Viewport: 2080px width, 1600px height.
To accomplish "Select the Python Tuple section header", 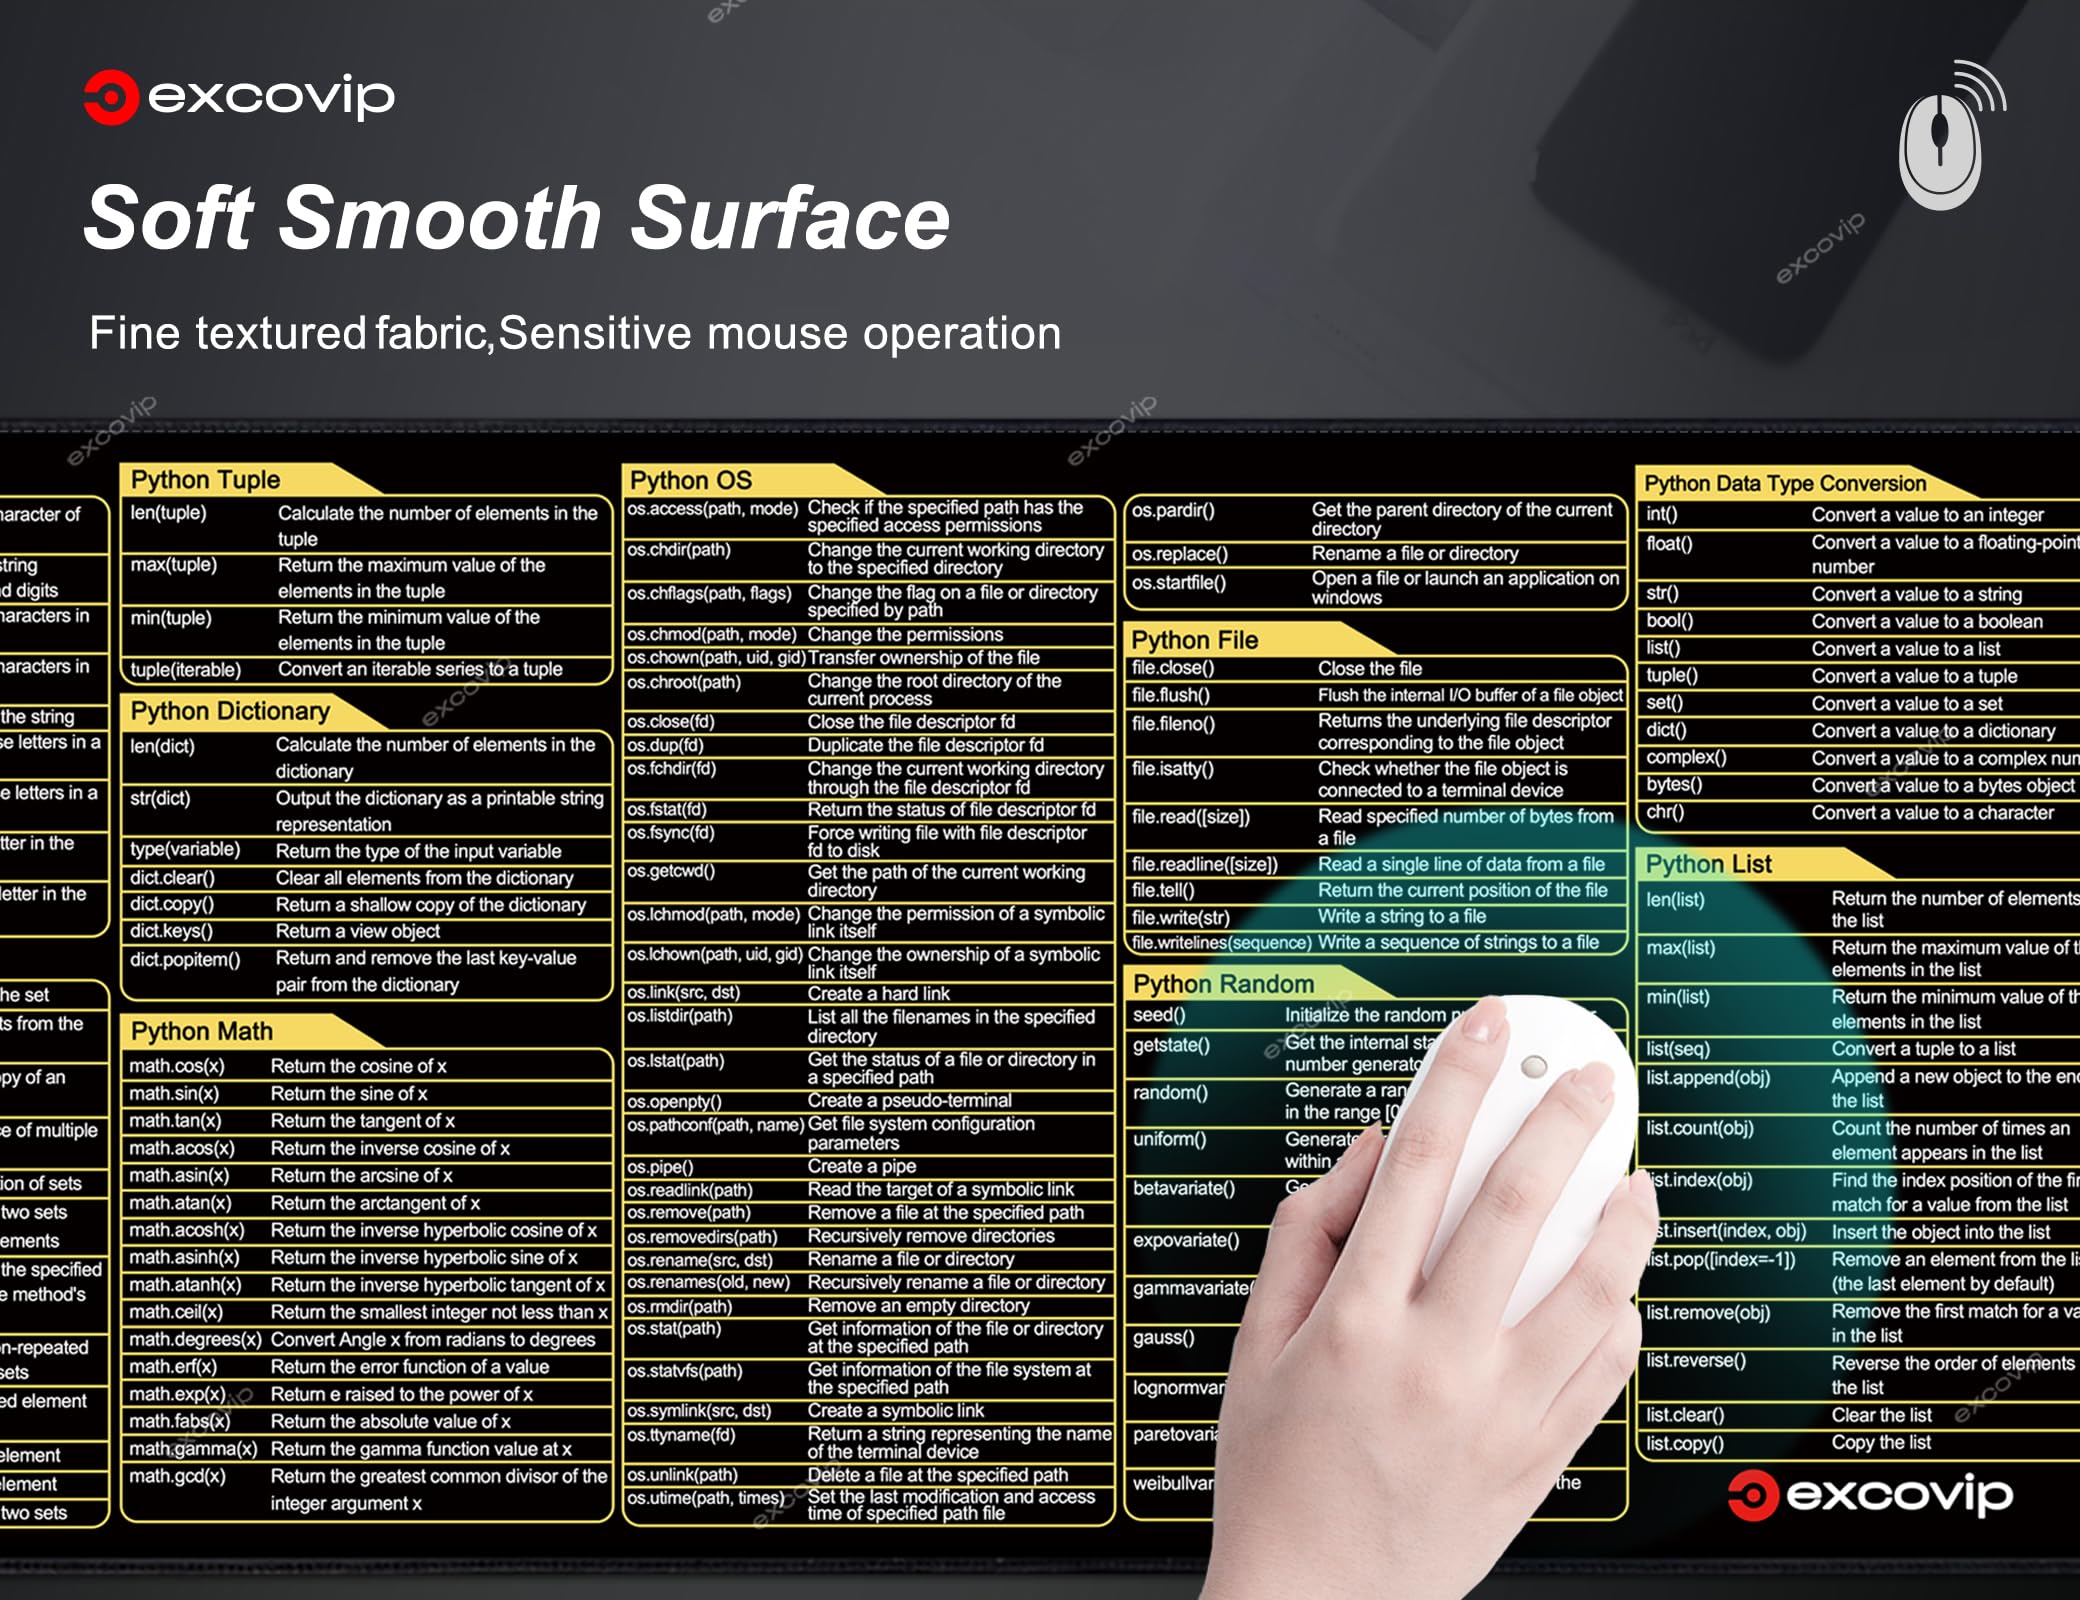I will (x=206, y=480).
